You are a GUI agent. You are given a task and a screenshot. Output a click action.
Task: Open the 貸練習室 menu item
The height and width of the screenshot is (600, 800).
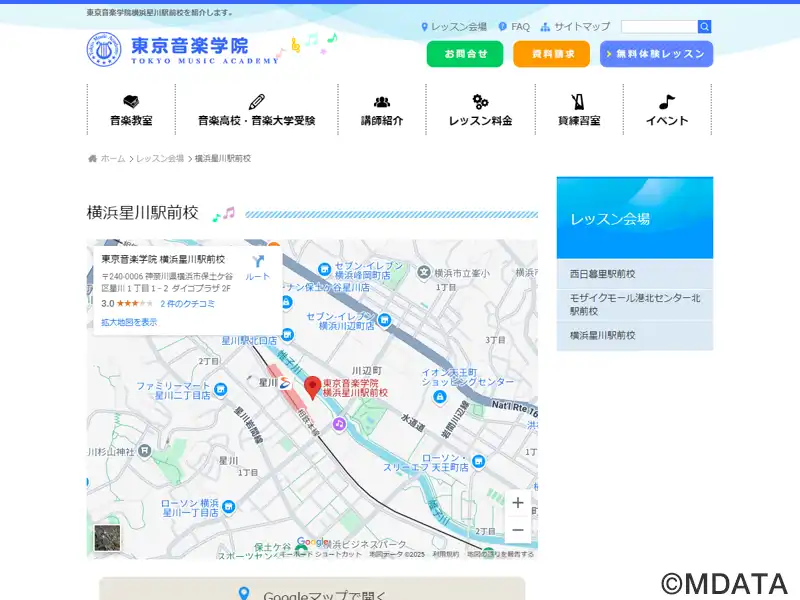click(579, 110)
